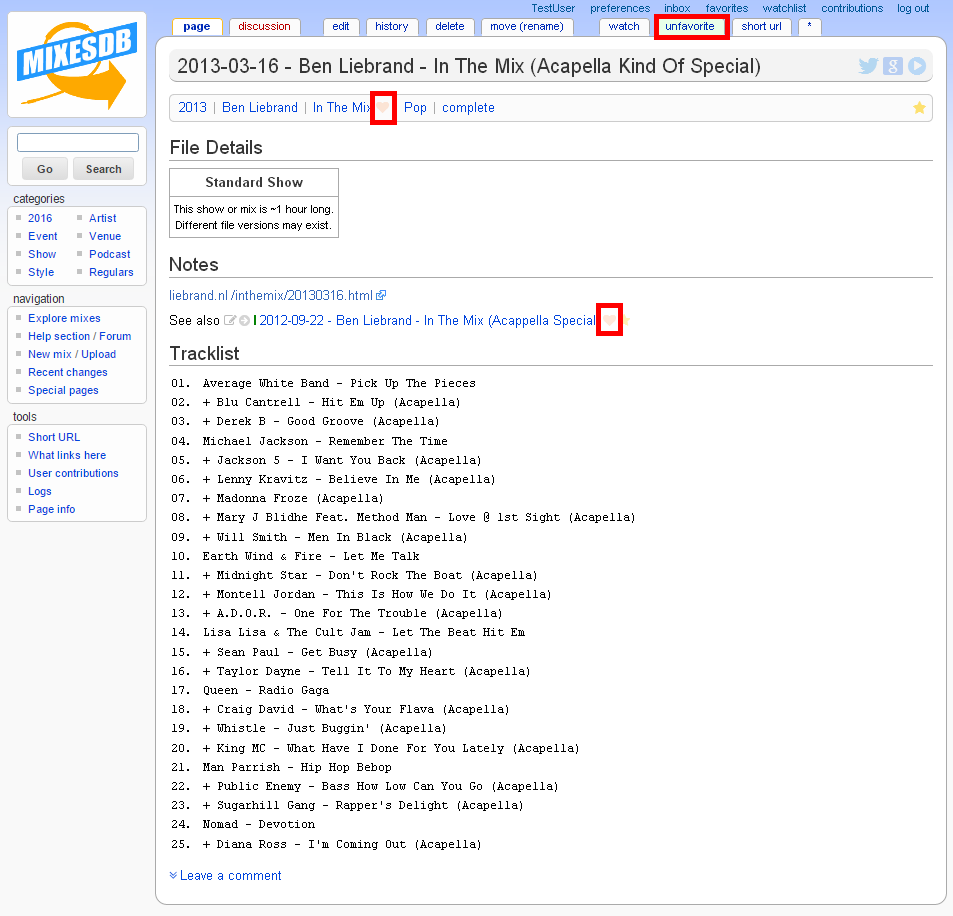
Task: Open the Short URL tool link
Action: pyautogui.click(x=54, y=438)
